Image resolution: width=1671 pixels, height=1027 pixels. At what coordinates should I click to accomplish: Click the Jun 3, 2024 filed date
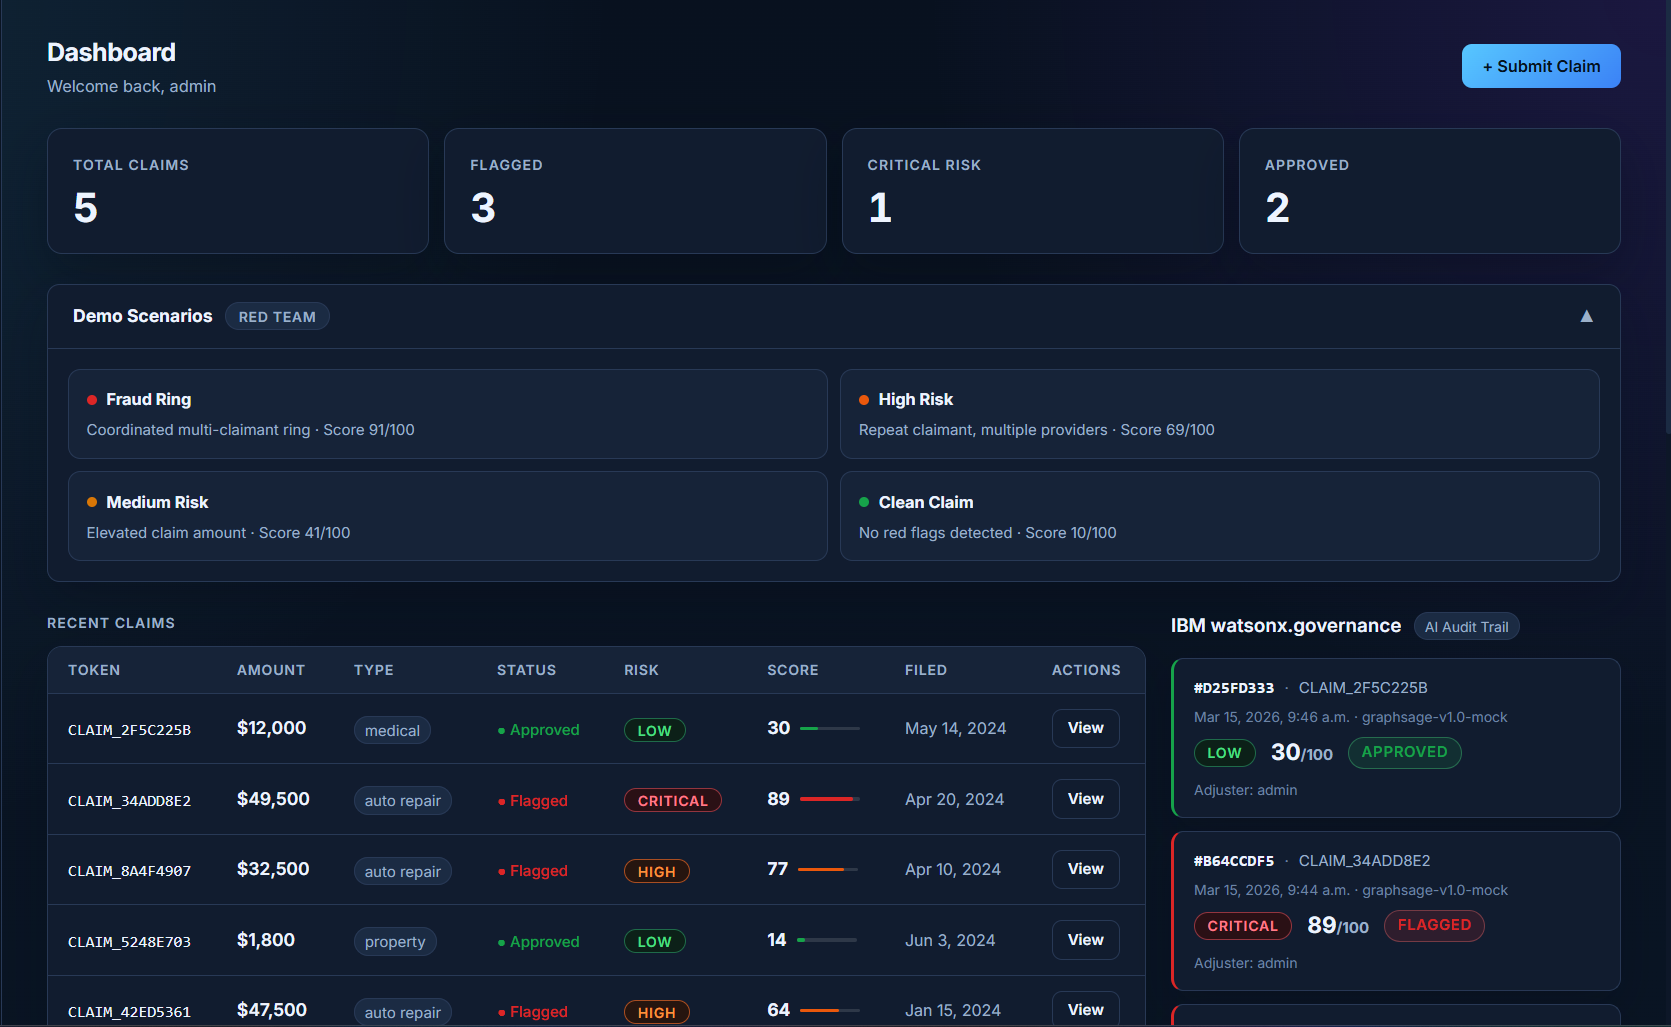tap(950, 940)
